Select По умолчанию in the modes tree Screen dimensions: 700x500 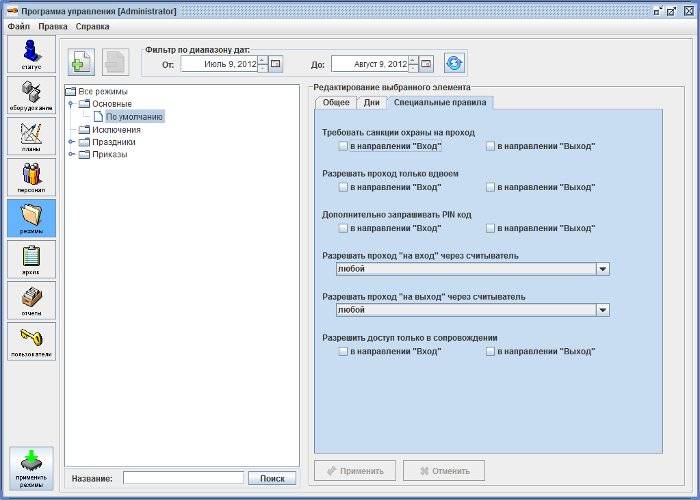133,117
